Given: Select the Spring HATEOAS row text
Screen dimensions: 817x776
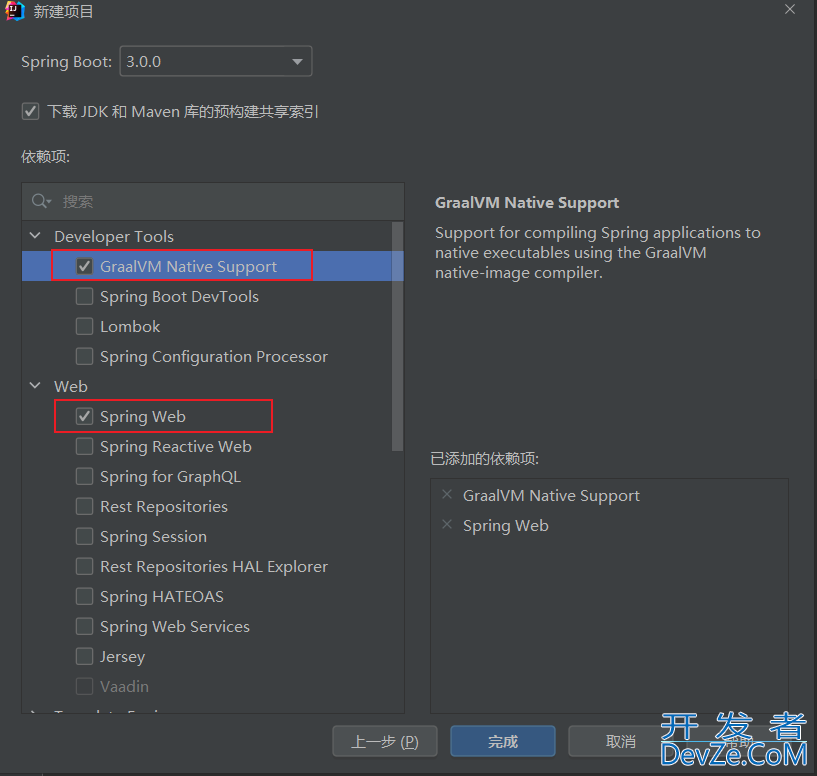Looking at the screenshot, I should pyautogui.click(x=162, y=597).
